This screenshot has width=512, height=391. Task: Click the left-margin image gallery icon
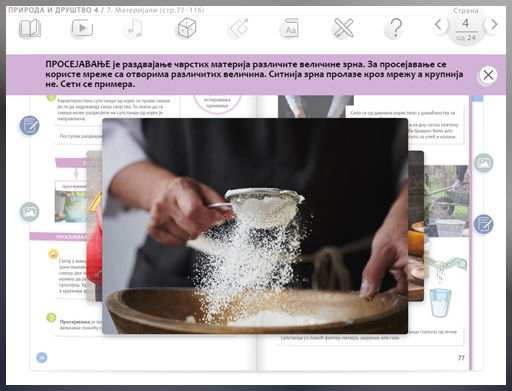[29, 212]
